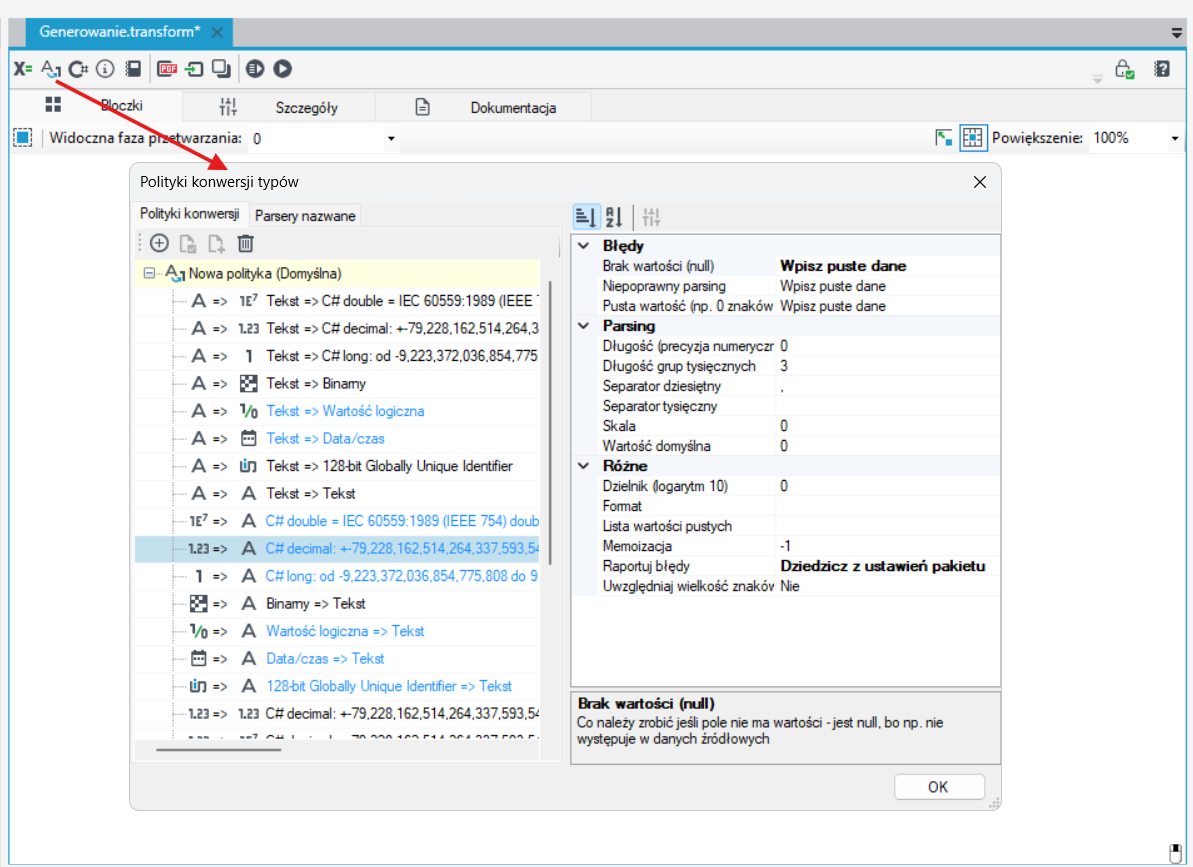1193x867 pixels.
Task: Collapse the Parsing property section
Action: (584, 326)
